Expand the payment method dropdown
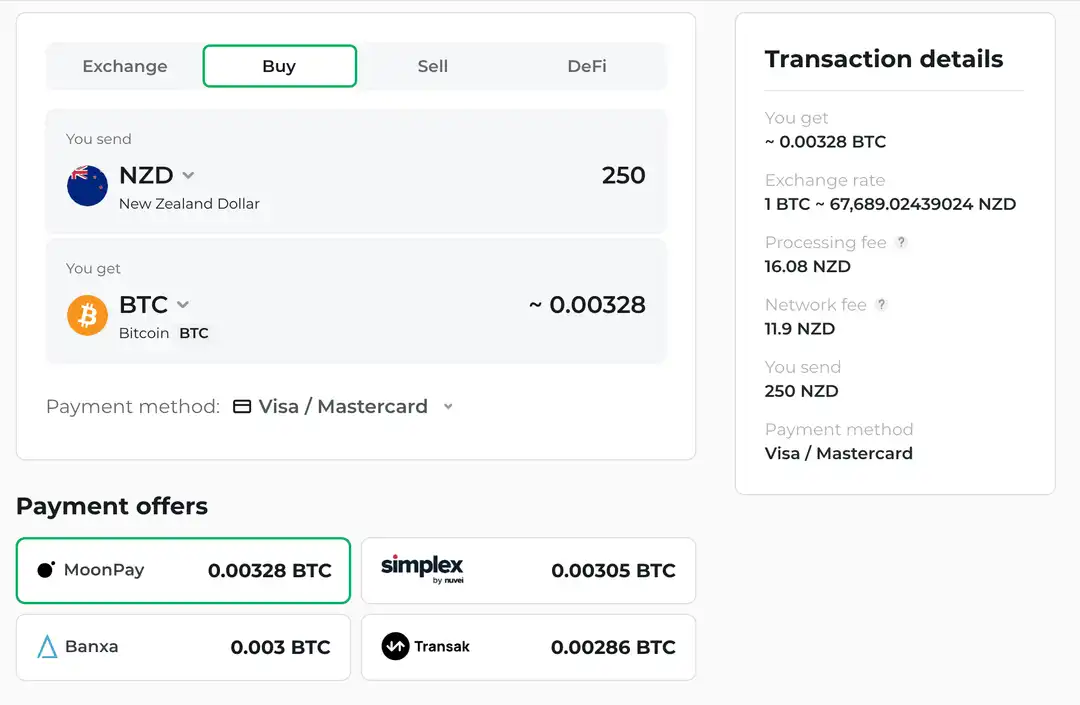Viewport: 1080px width, 705px height. [447, 406]
